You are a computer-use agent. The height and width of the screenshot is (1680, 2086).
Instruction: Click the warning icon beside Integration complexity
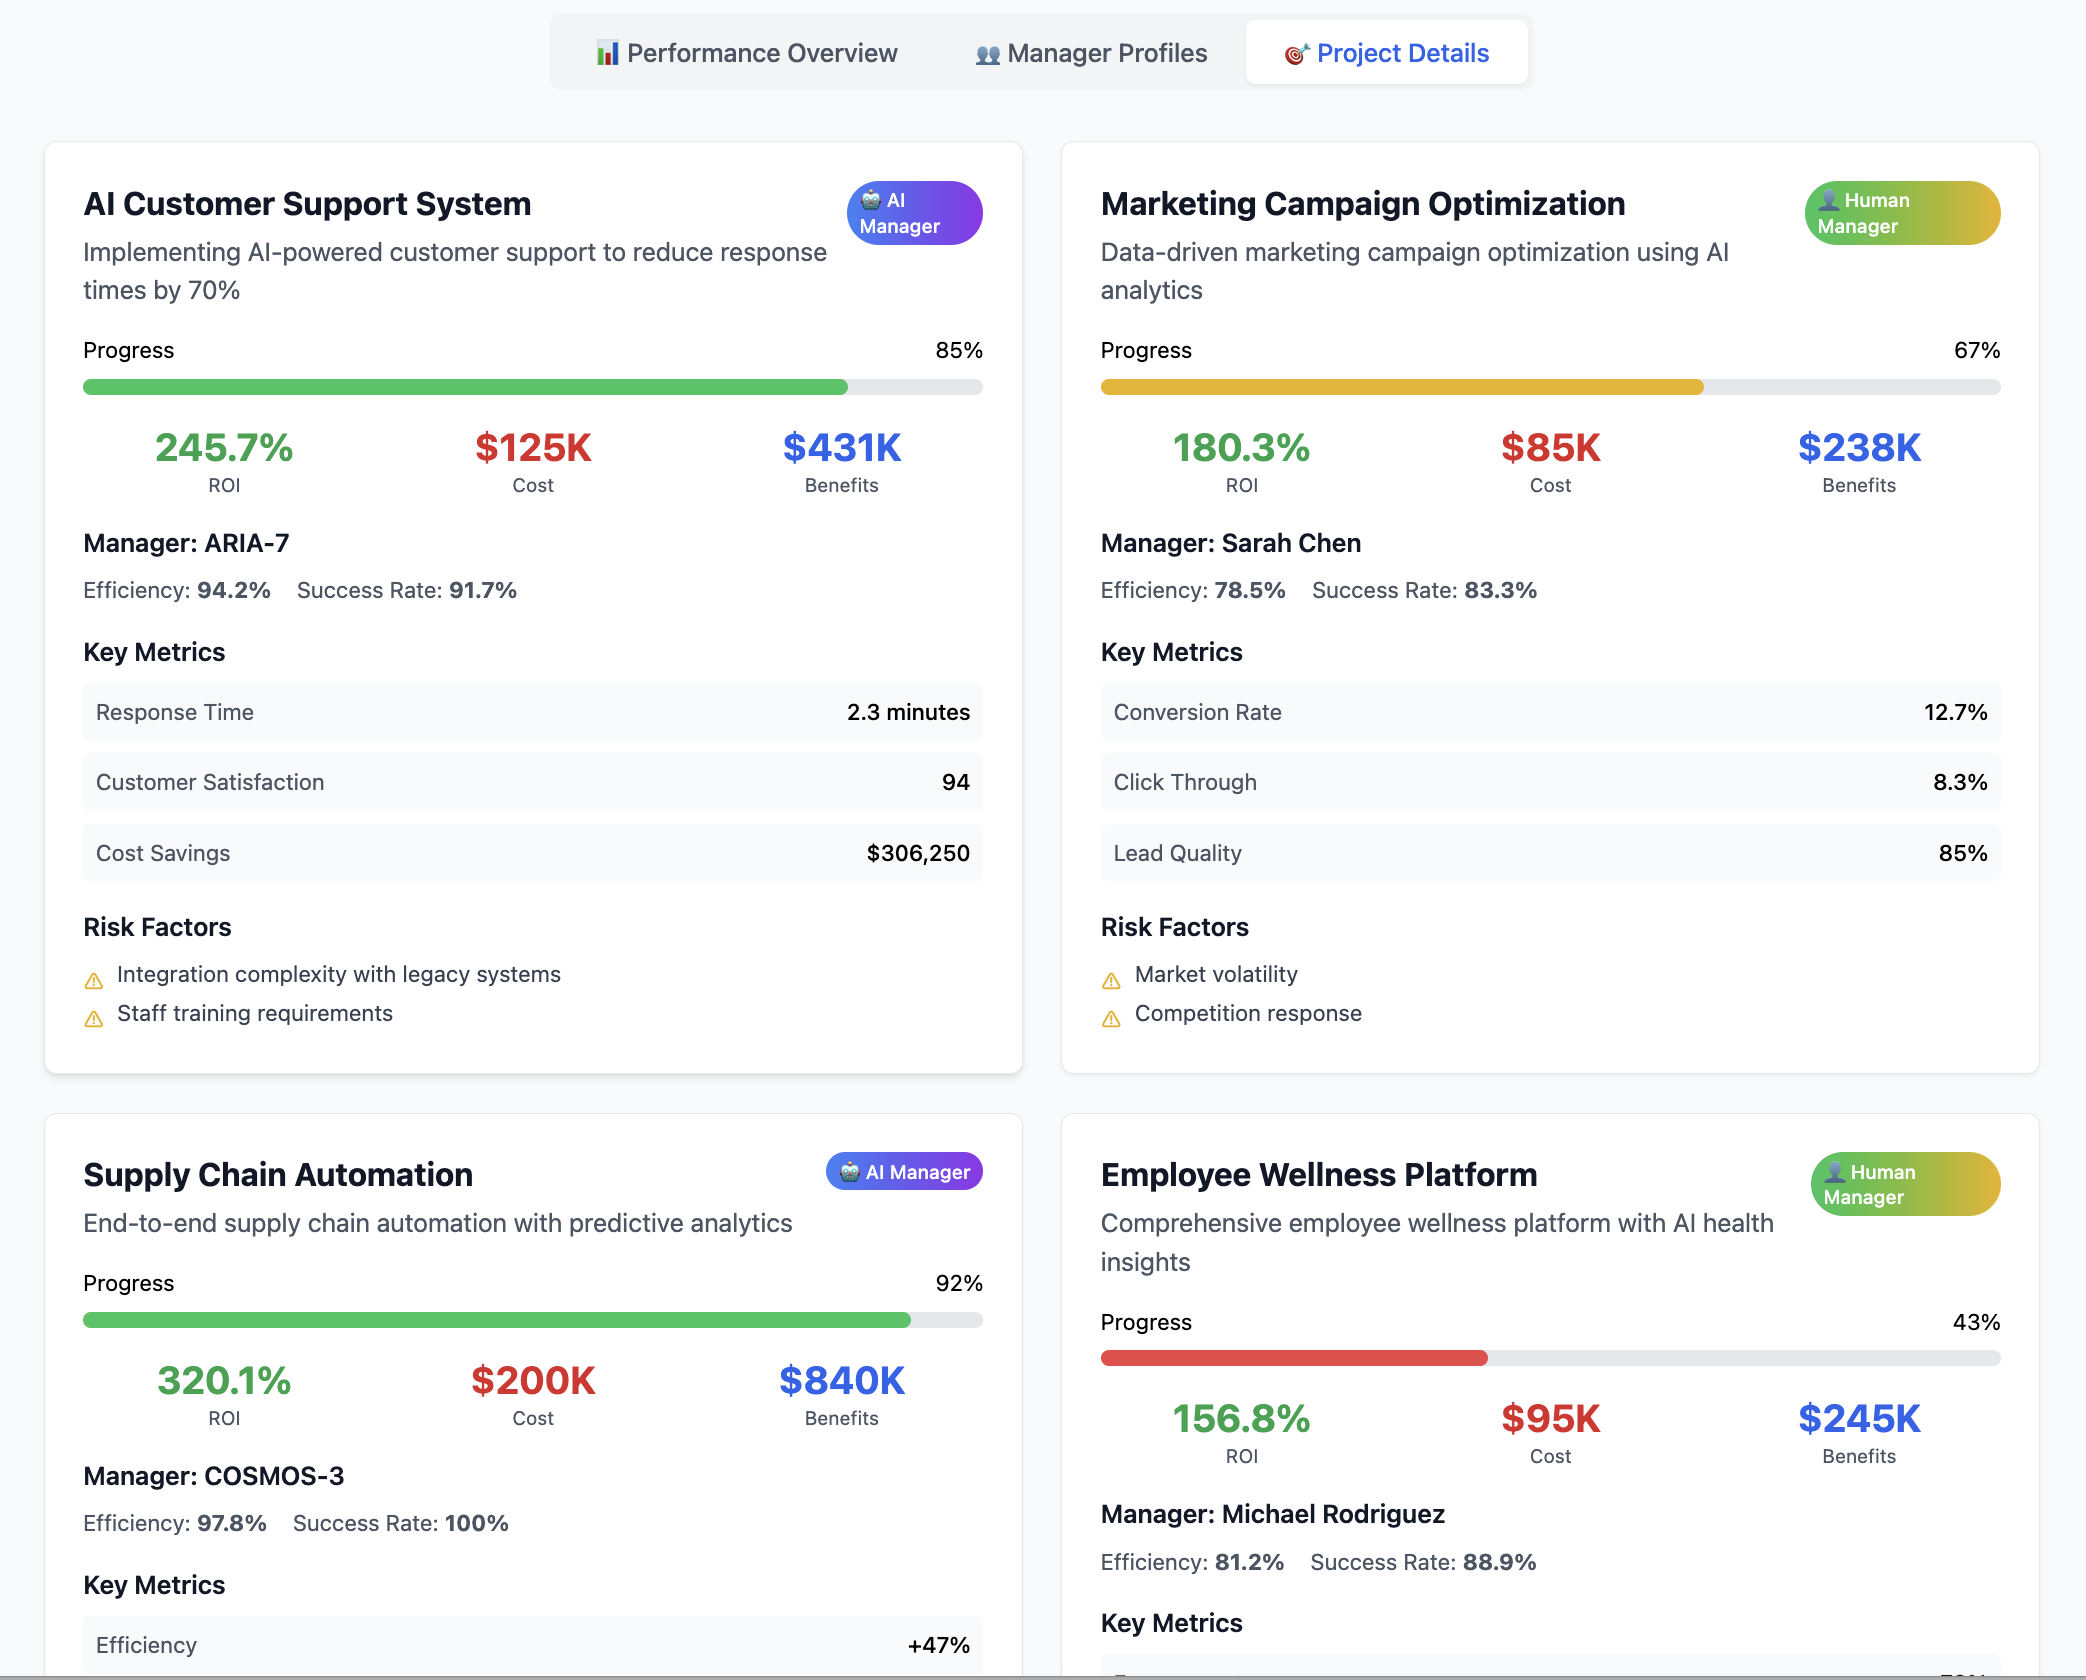94,981
